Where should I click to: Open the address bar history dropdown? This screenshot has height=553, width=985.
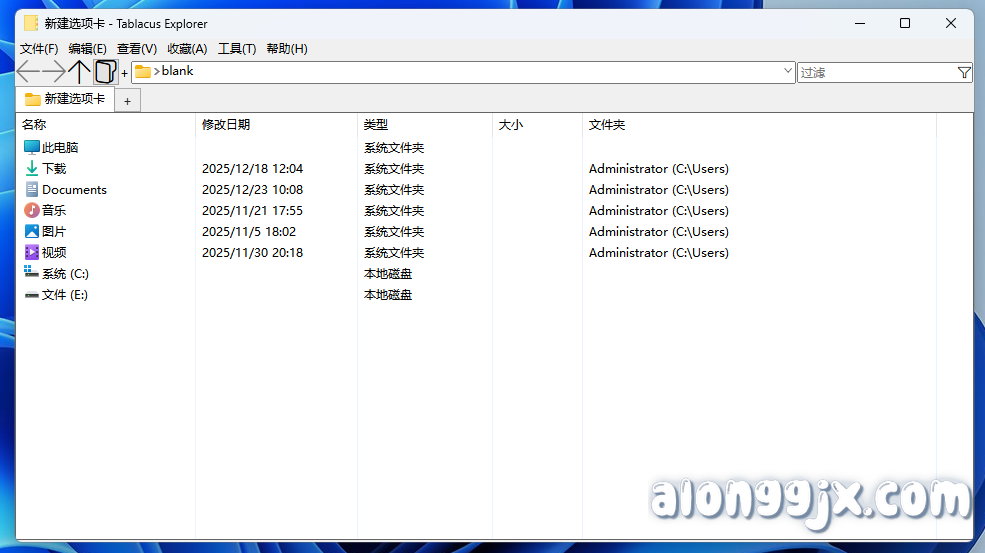pos(788,71)
